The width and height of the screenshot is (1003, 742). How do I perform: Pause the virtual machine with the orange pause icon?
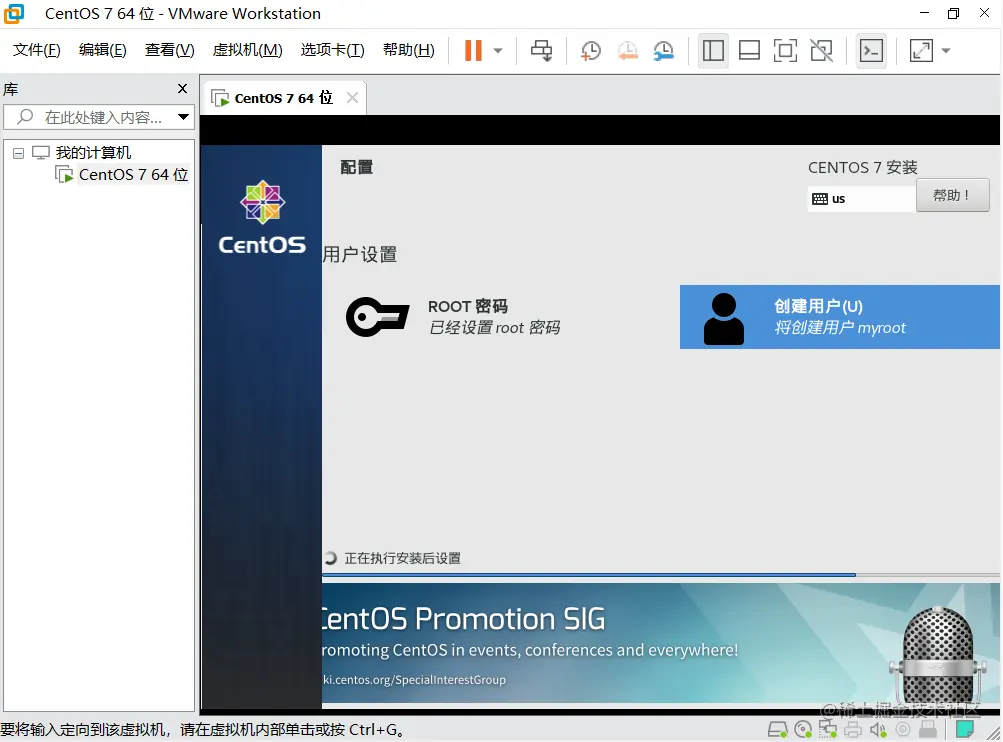[473, 51]
